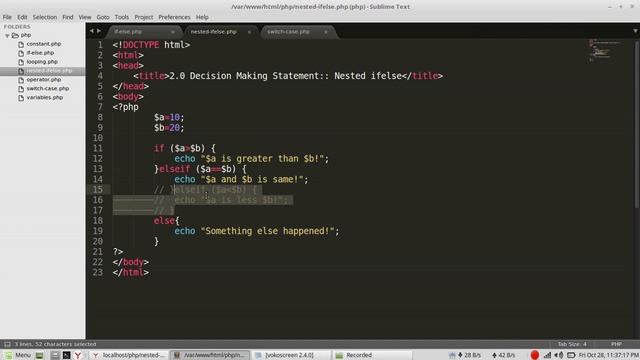Click the file icon beside variables.php
The width and height of the screenshot is (640, 360).
21,98
